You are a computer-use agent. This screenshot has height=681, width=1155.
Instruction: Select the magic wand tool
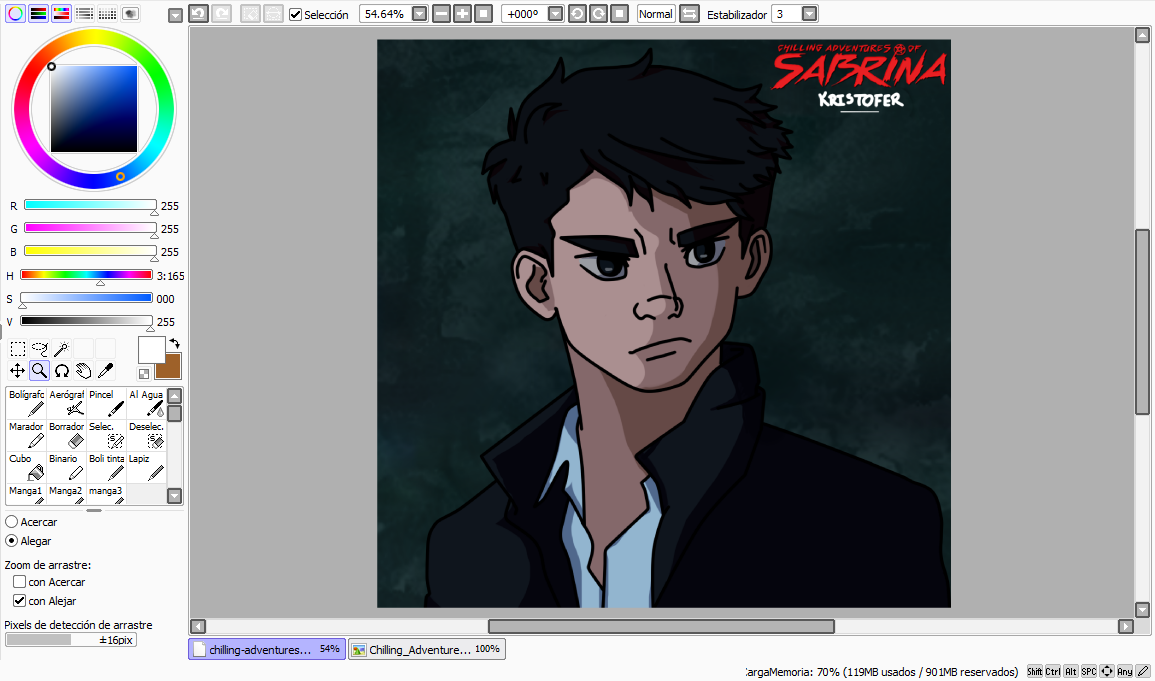coord(62,348)
